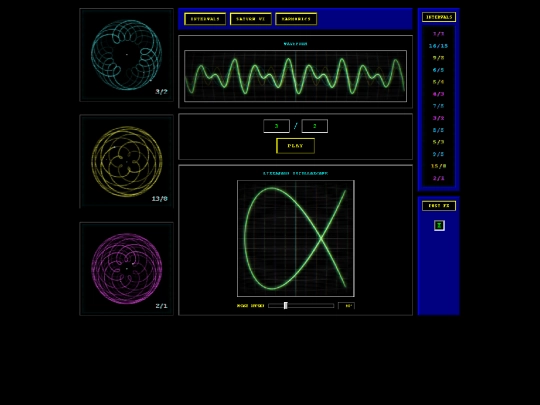This screenshot has width=540, height=405.
Task: Focus the denominator input showing 2
Action: pyautogui.click(x=314, y=126)
